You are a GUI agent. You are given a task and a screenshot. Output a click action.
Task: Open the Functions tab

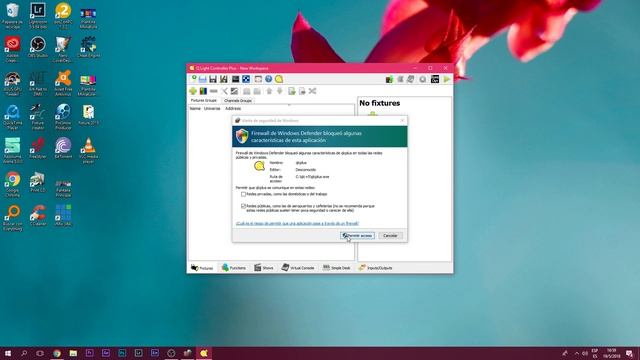234,268
